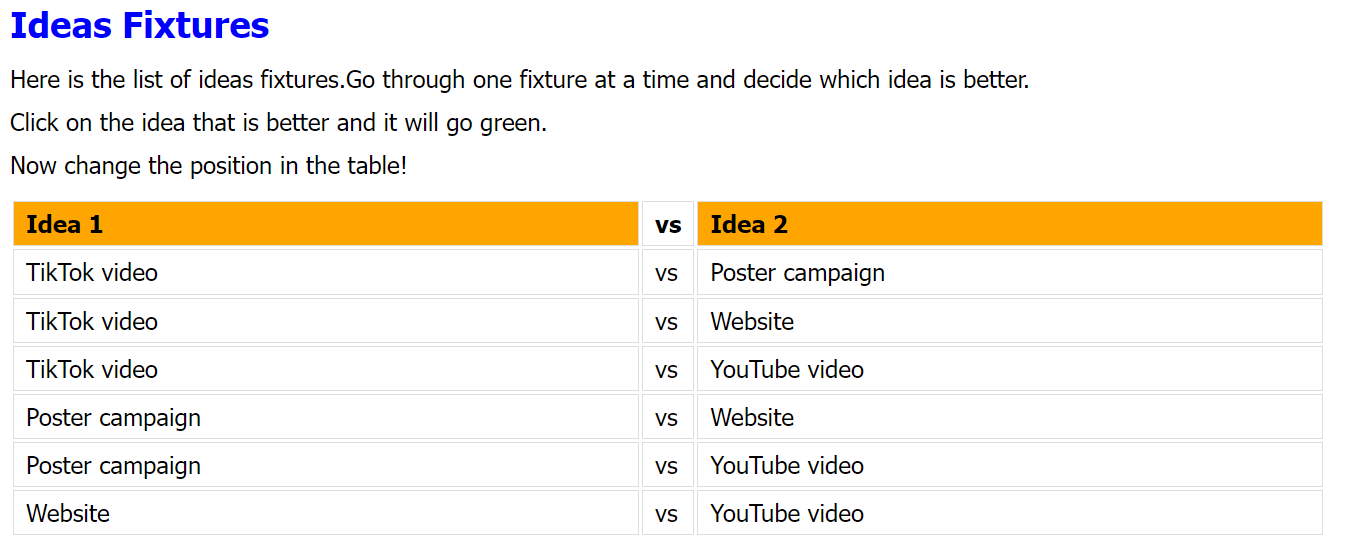Click the Idea 1 column header
Screen dimensions: 1346x547
65,224
